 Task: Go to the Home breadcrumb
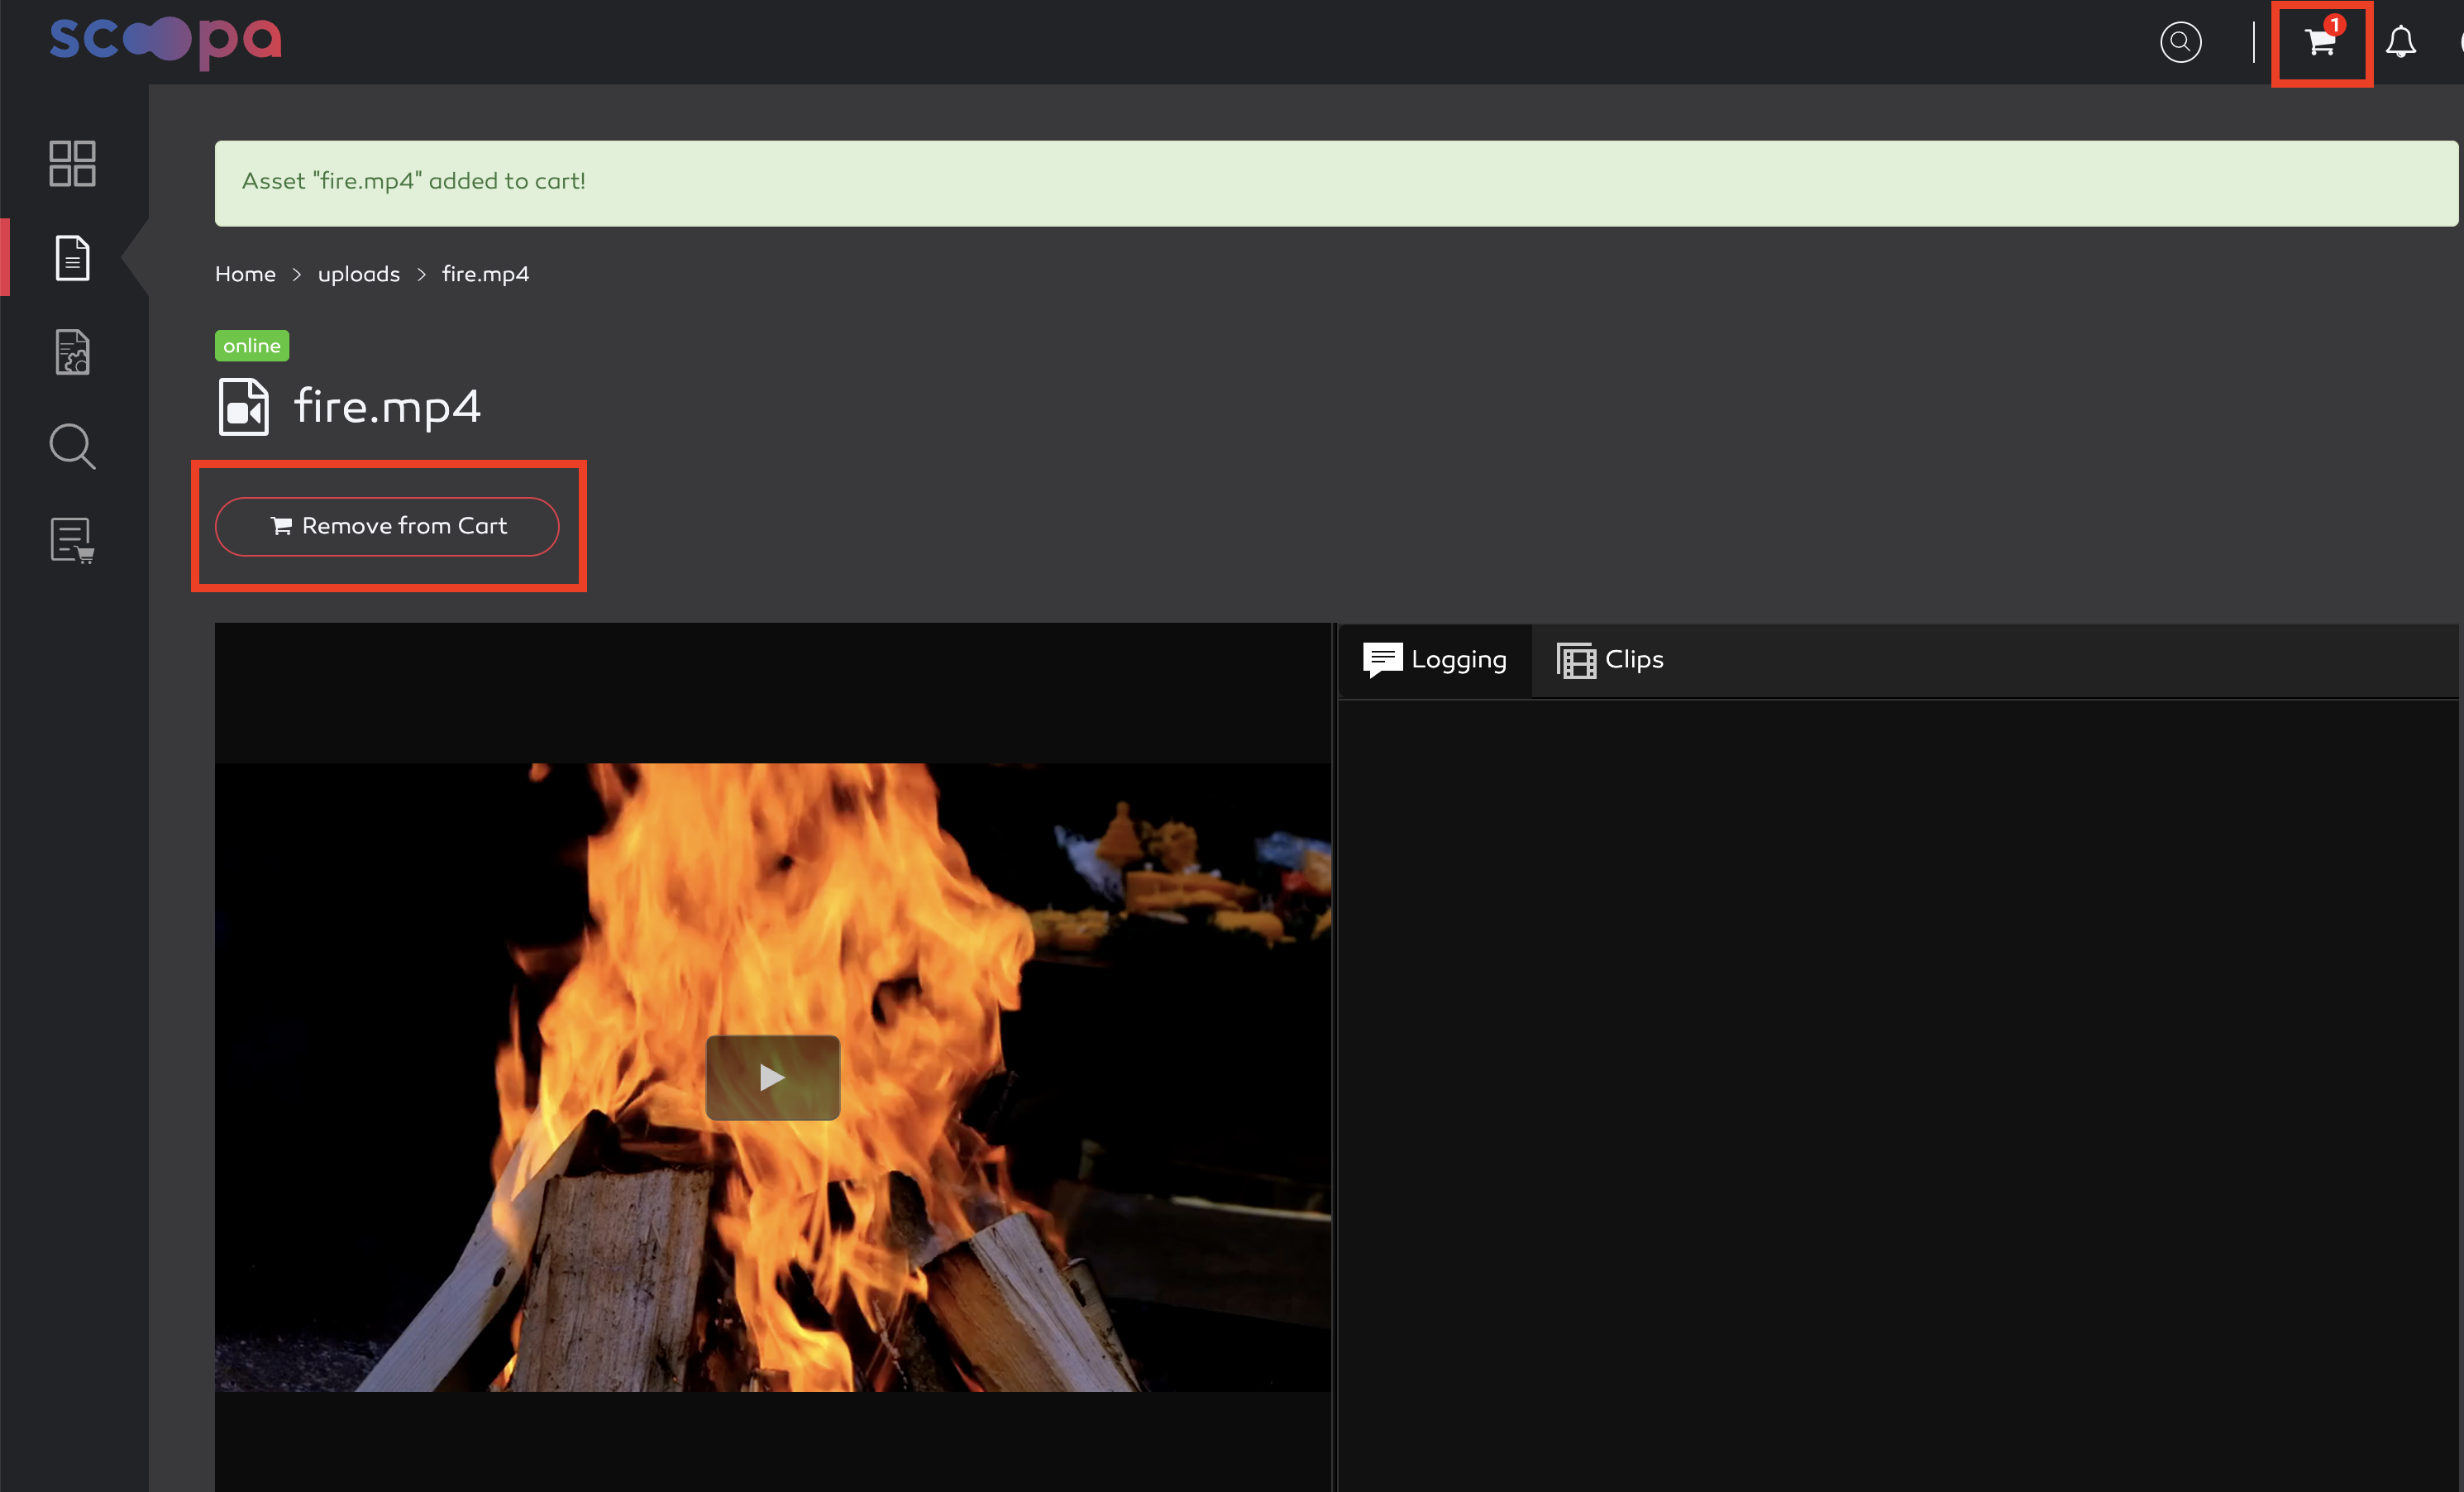[x=245, y=274]
